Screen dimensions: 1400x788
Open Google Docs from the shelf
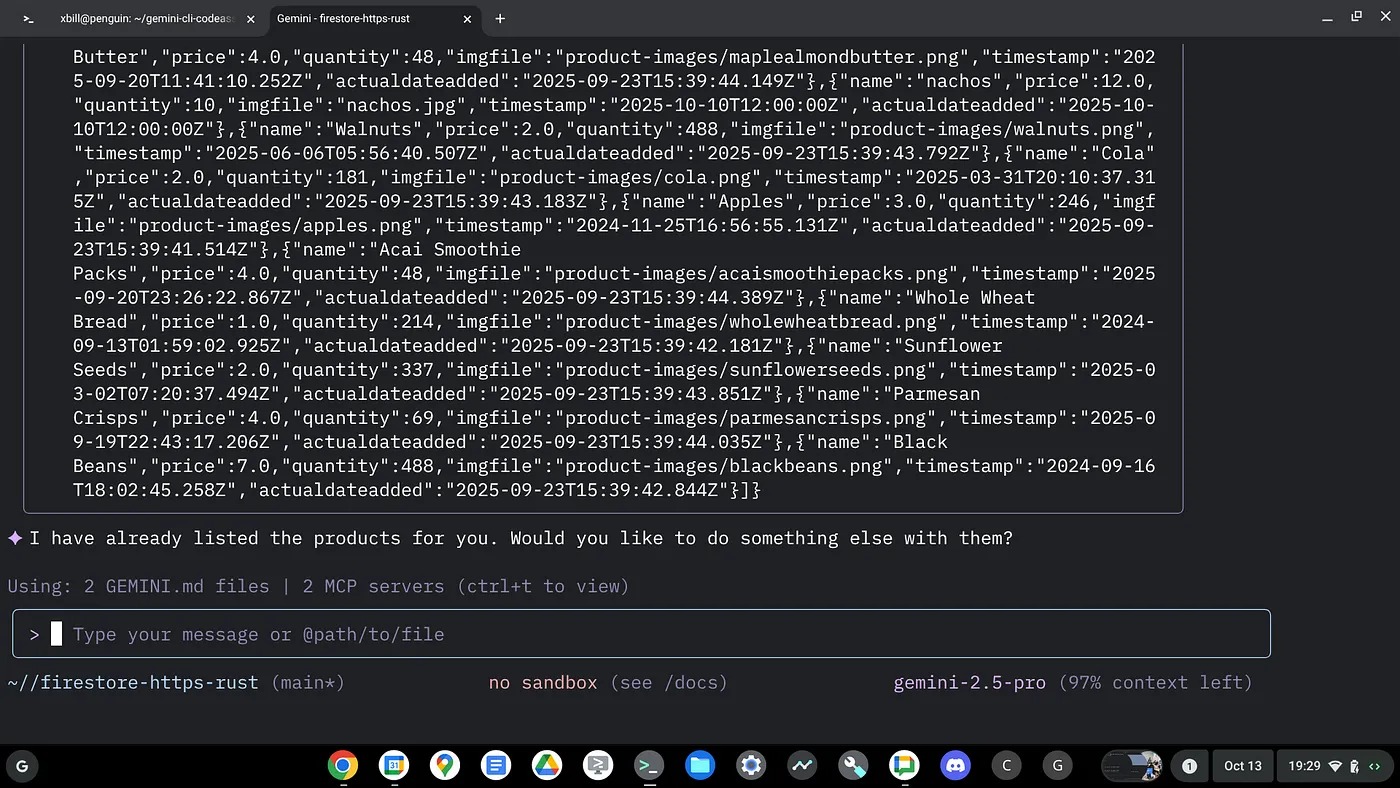click(x=496, y=766)
